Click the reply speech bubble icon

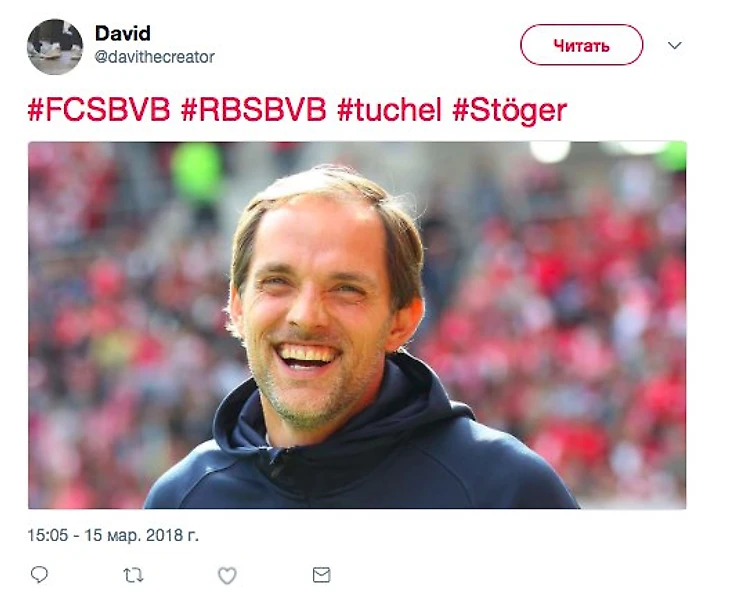(39, 574)
